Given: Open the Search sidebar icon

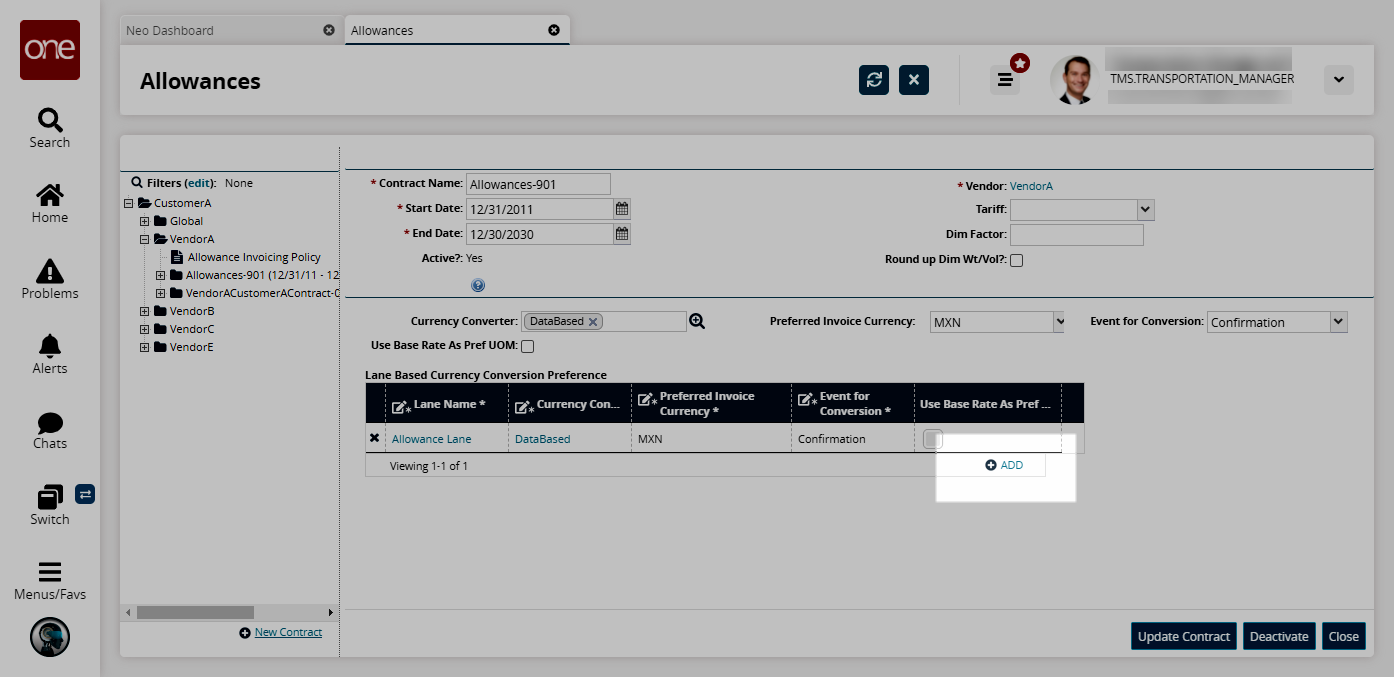Looking at the screenshot, I should (49, 128).
